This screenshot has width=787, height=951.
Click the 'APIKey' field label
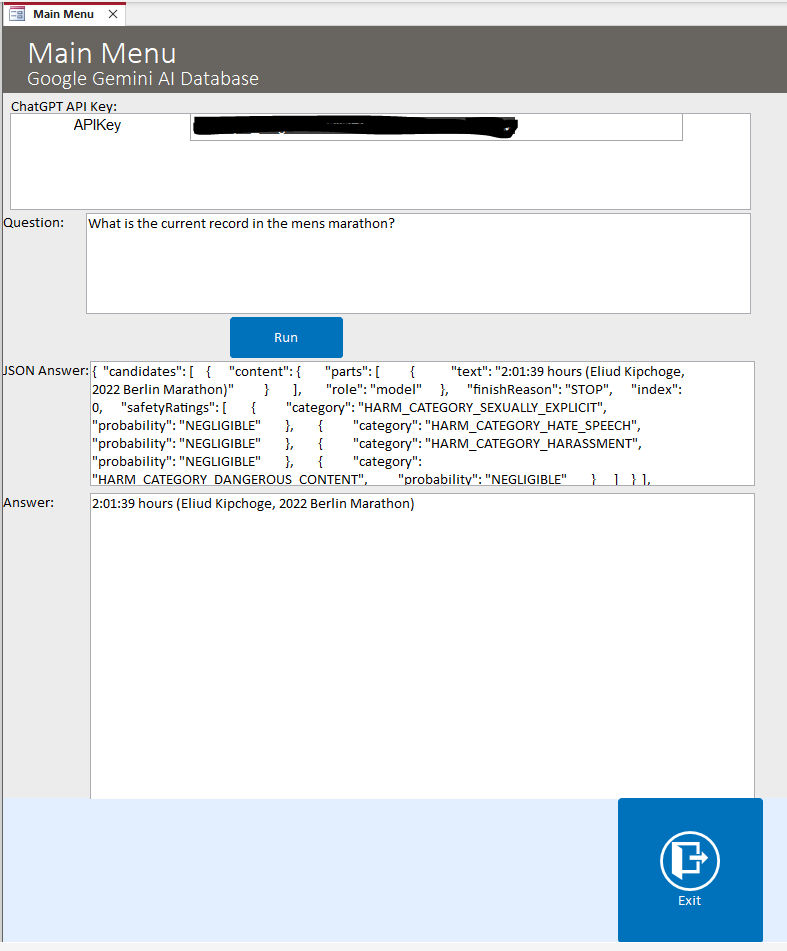coord(97,125)
